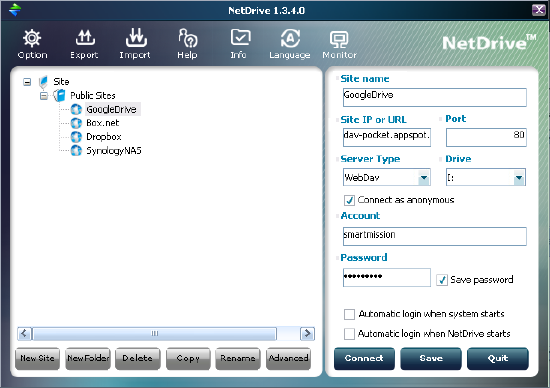Open the Server Type dropdown
Viewport: 550px width, 388px height.
point(424,177)
